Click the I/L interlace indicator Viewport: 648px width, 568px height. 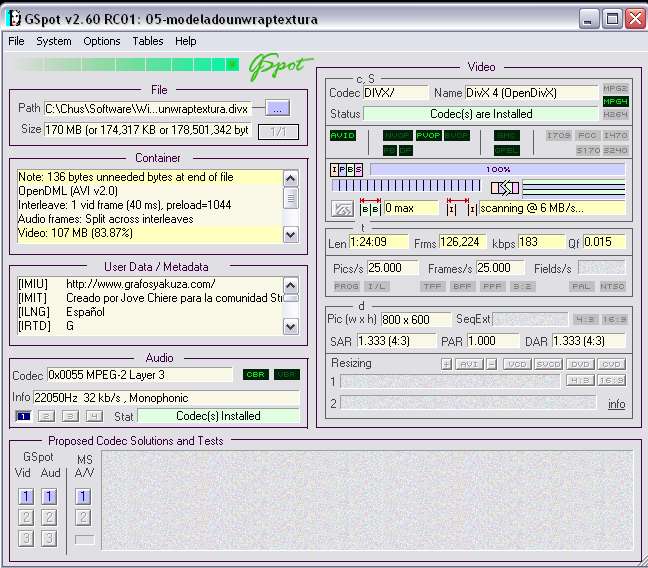pos(376,286)
